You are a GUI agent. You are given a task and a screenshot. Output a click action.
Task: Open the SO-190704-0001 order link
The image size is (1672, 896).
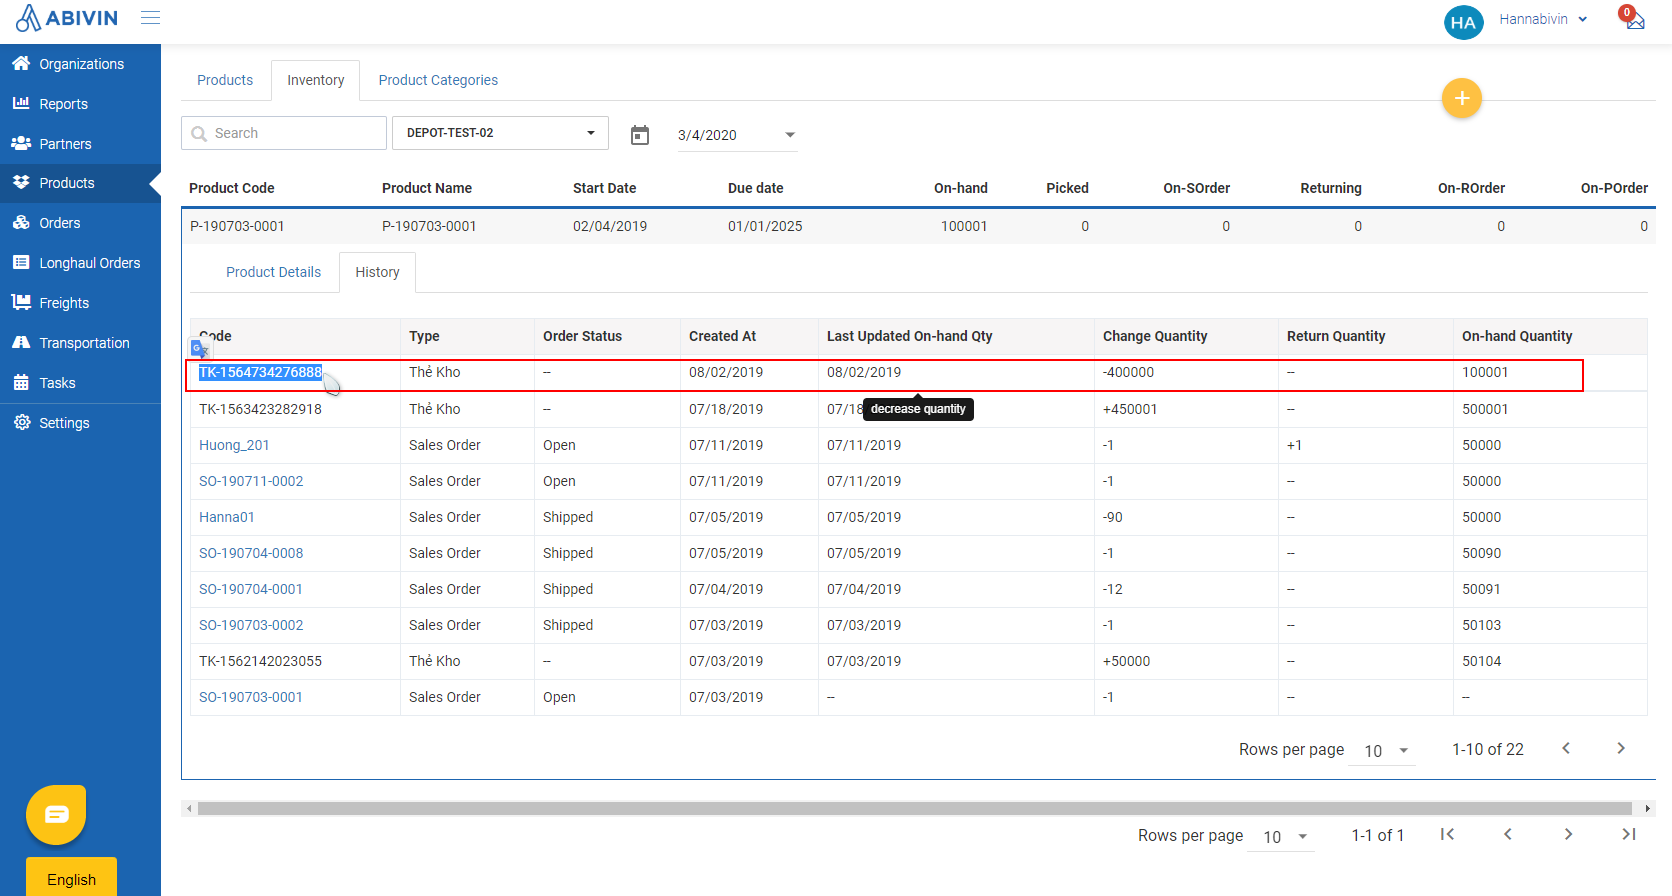pyautogui.click(x=251, y=589)
